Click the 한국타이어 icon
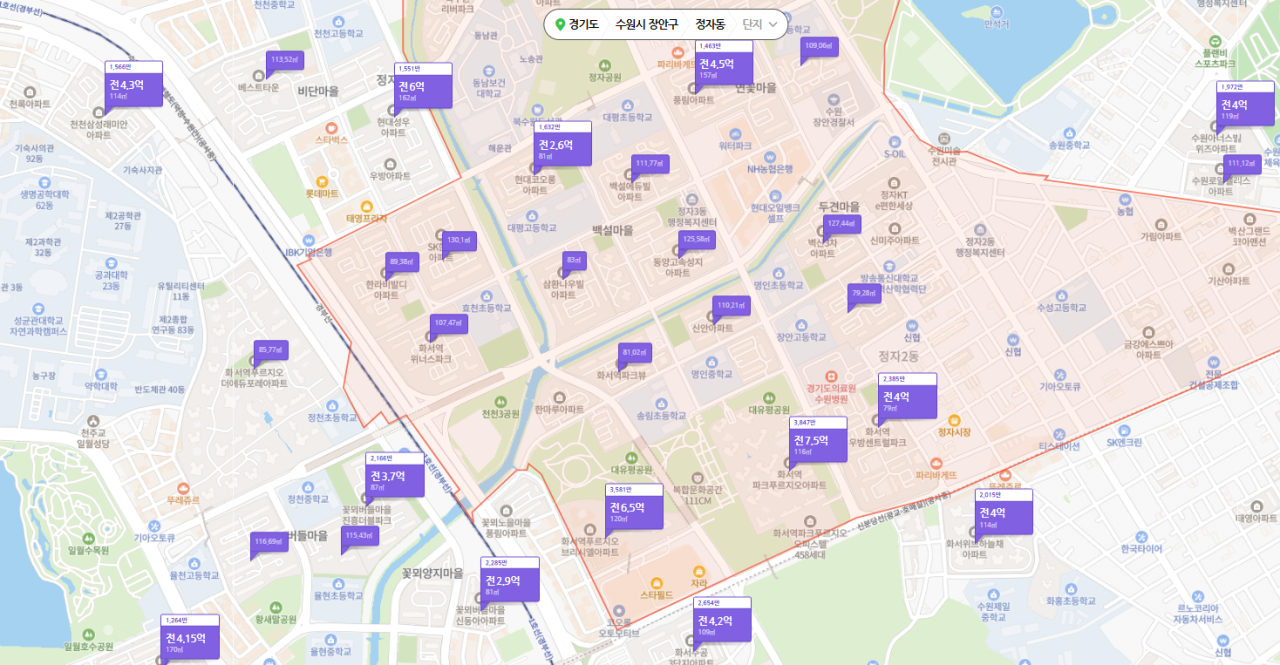This screenshot has height=665, width=1280. (x=1140, y=535)
